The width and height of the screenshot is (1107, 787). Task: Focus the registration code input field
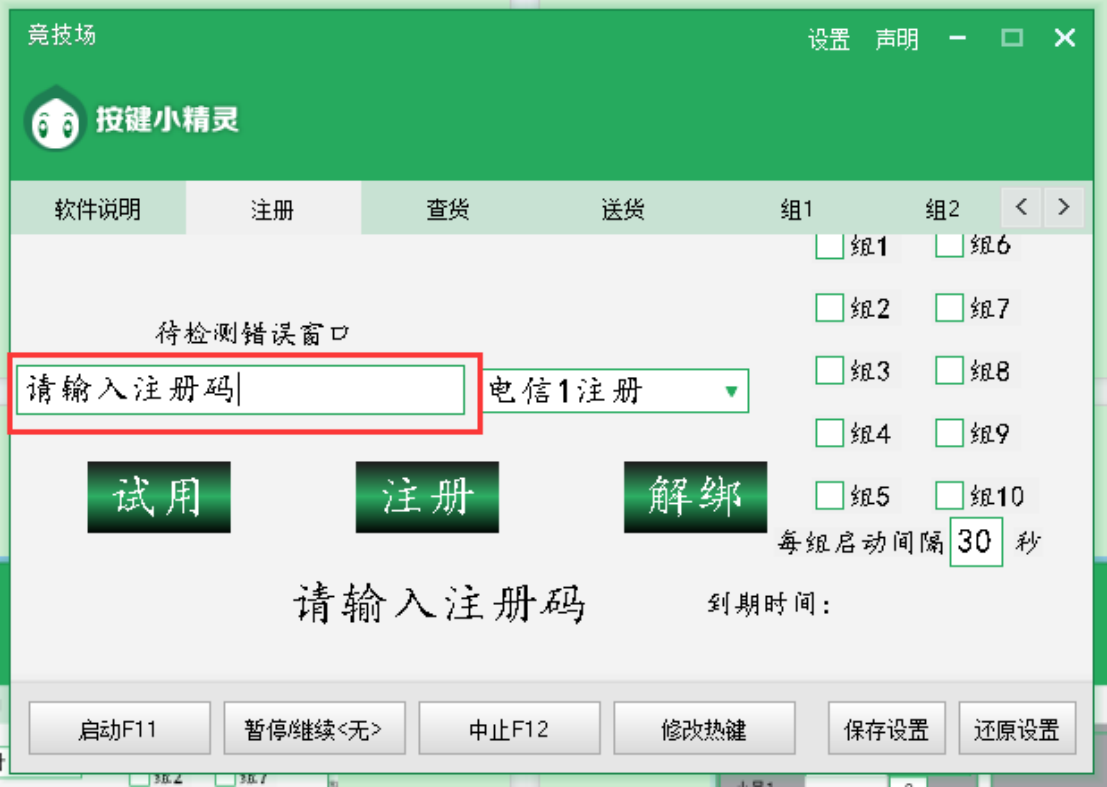[240, 390]
